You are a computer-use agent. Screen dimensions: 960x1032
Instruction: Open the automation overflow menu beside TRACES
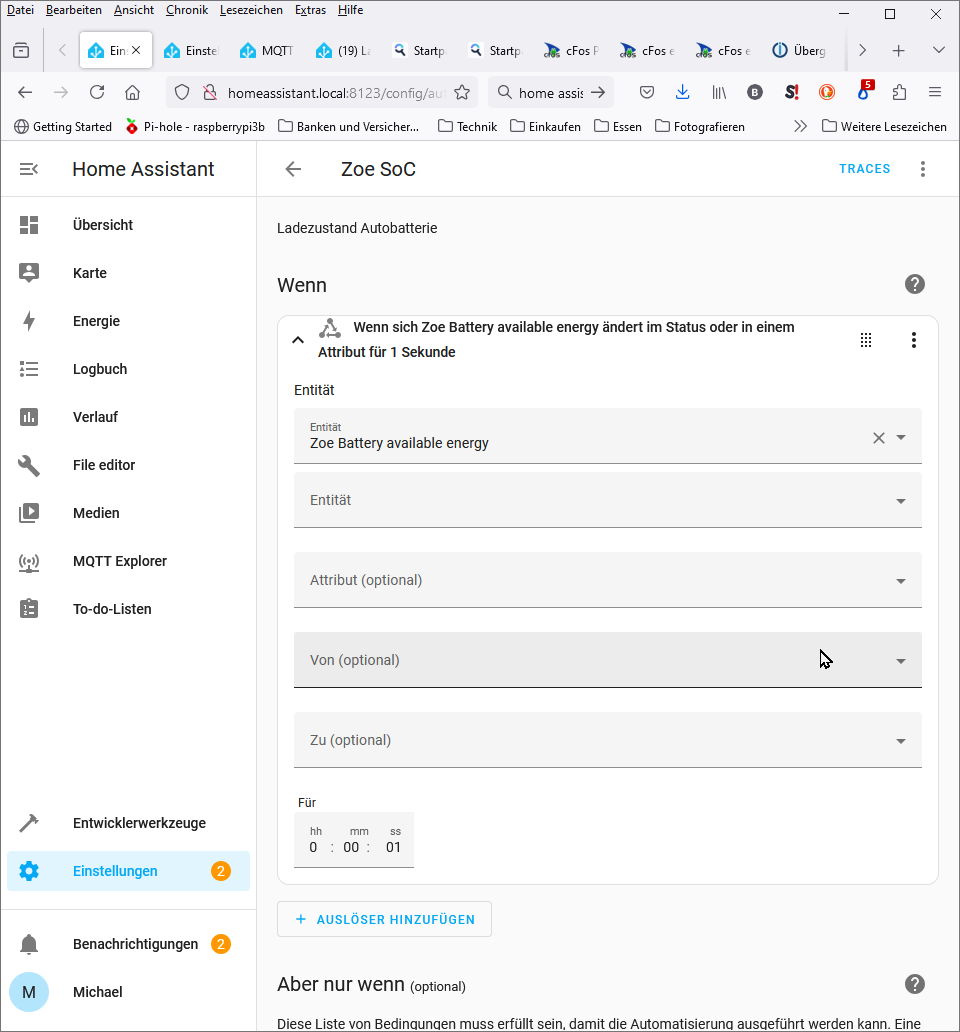(x=922, y=169)
